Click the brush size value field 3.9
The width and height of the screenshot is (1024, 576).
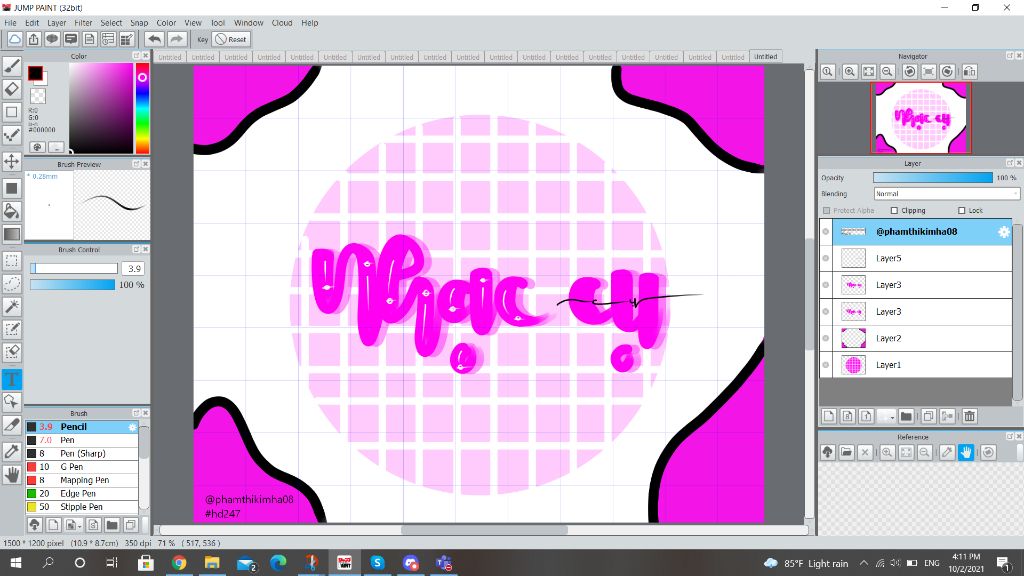coord(134,268)
